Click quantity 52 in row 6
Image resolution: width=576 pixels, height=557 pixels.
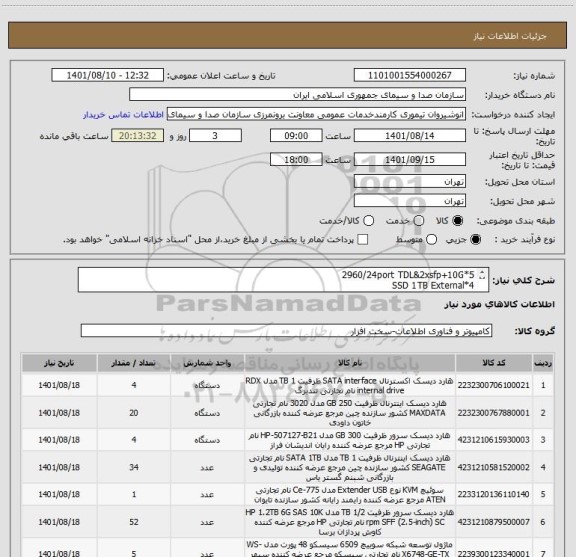pos(134,522)
